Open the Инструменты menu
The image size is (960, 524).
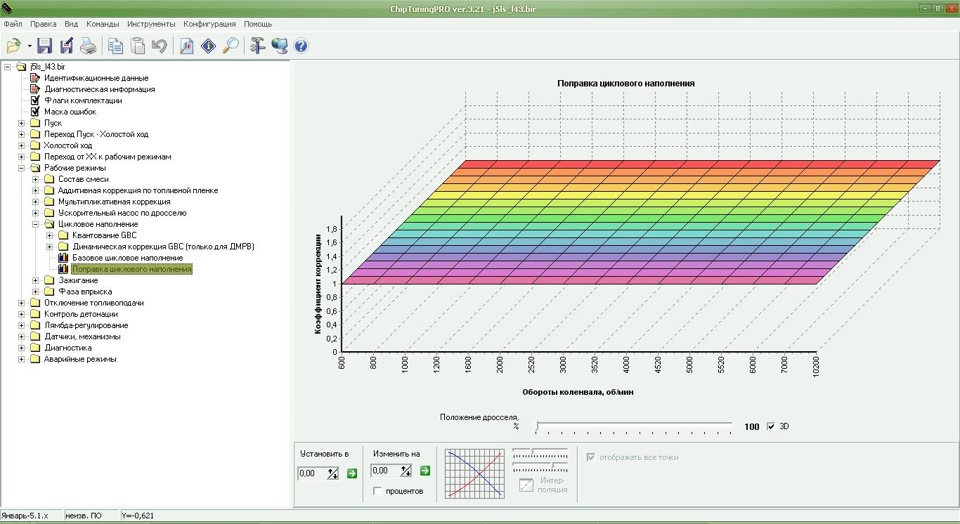click(x=151, y=24)
